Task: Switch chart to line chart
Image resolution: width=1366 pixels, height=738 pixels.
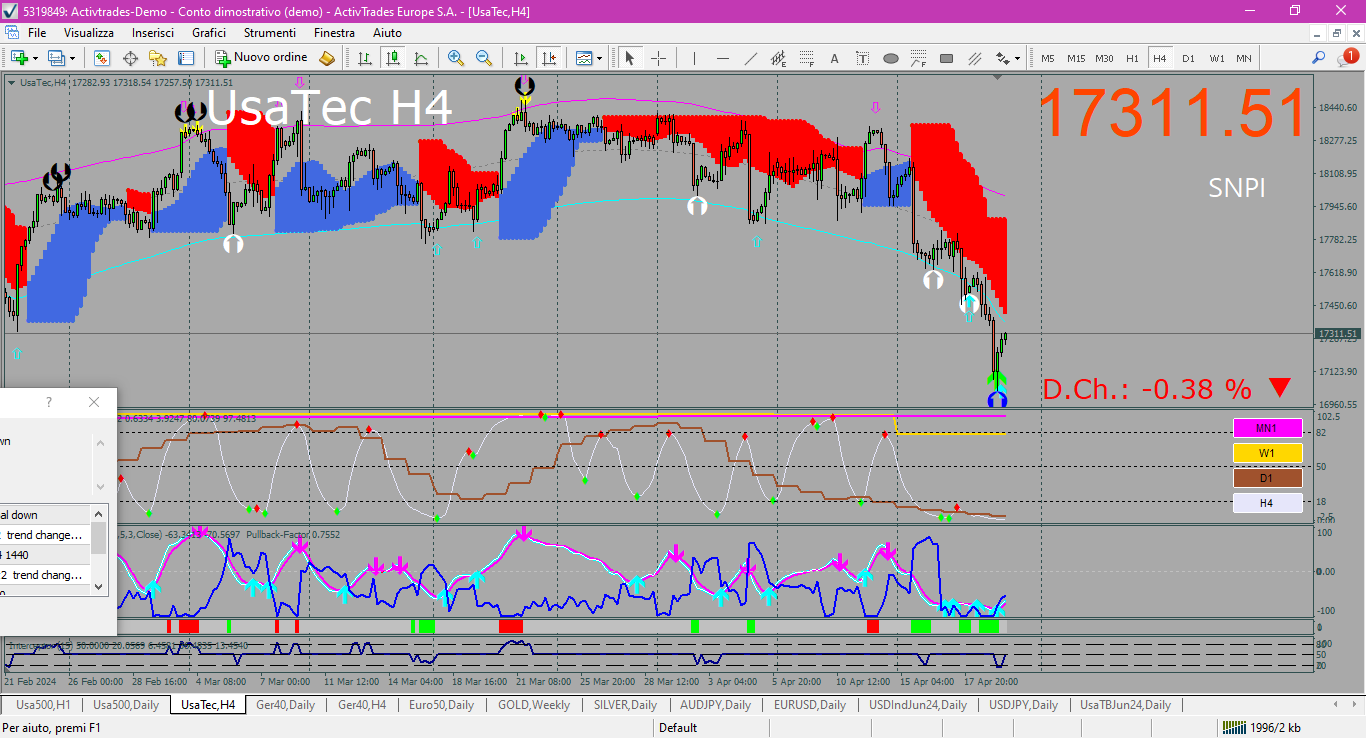Action: point(421,58)
